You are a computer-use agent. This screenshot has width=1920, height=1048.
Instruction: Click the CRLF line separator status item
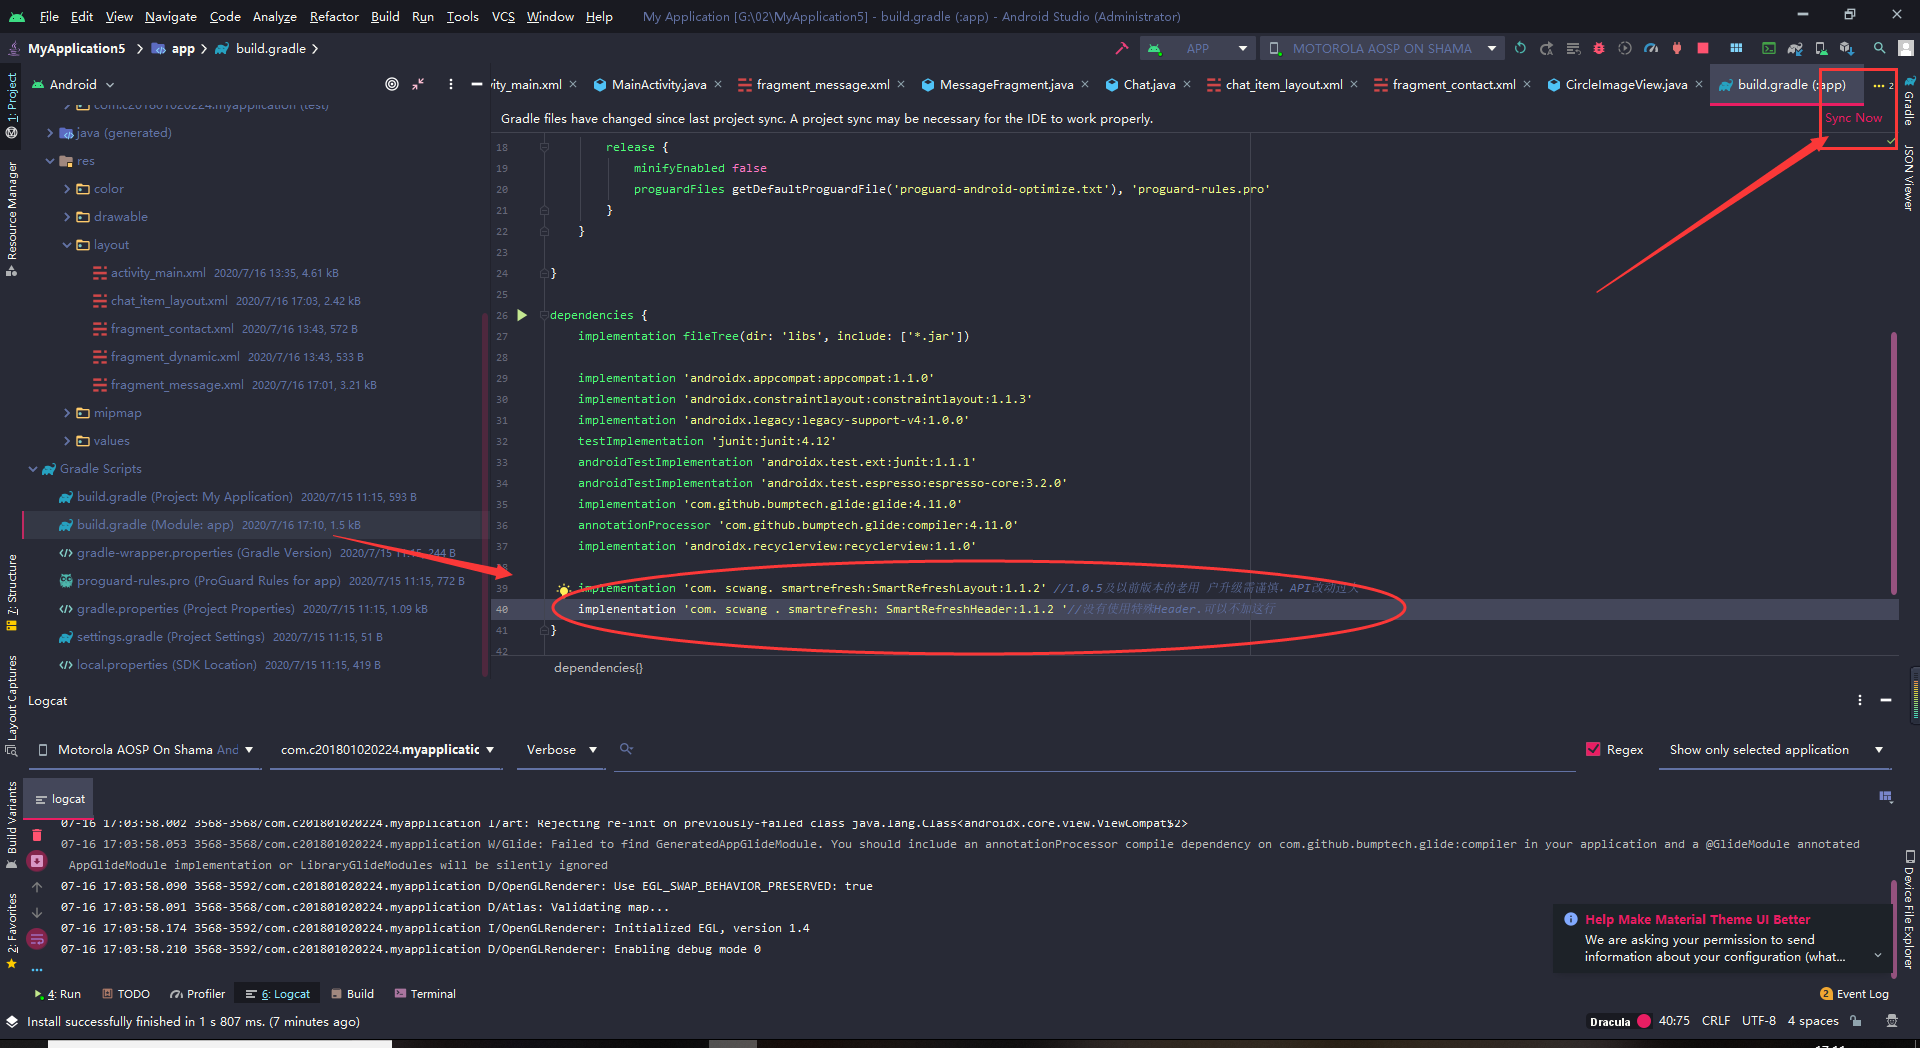coord(1716,1021)
